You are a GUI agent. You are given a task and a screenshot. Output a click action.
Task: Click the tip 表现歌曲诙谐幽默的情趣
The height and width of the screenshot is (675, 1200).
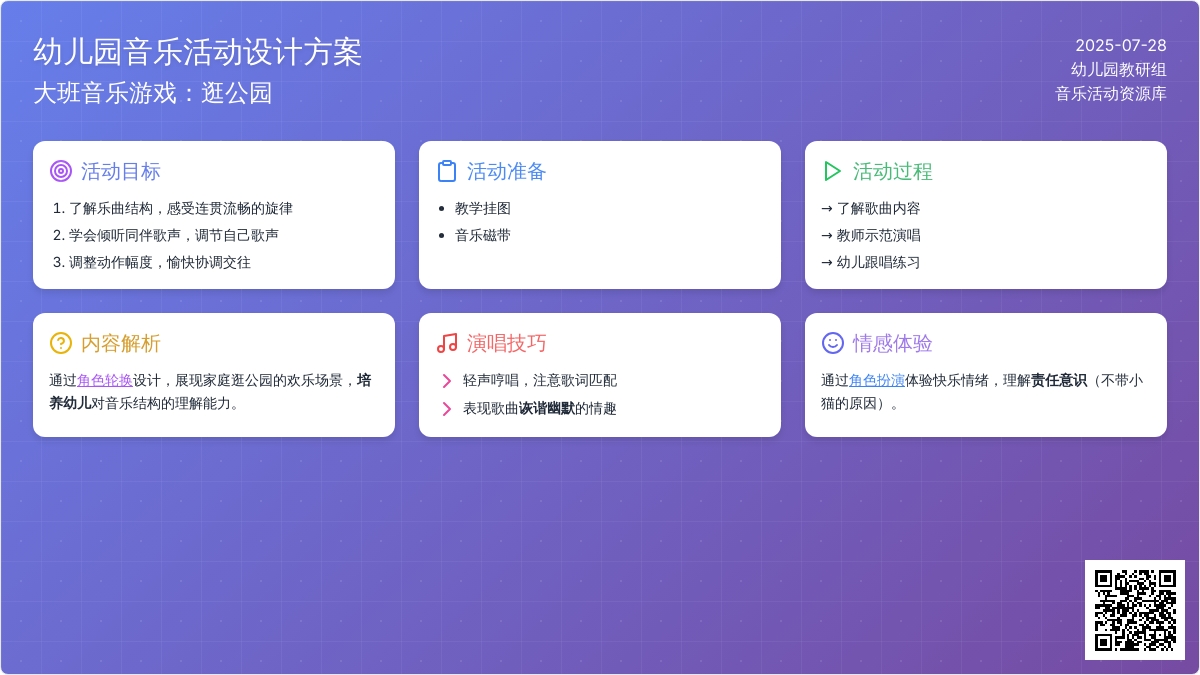coord(540,408)
